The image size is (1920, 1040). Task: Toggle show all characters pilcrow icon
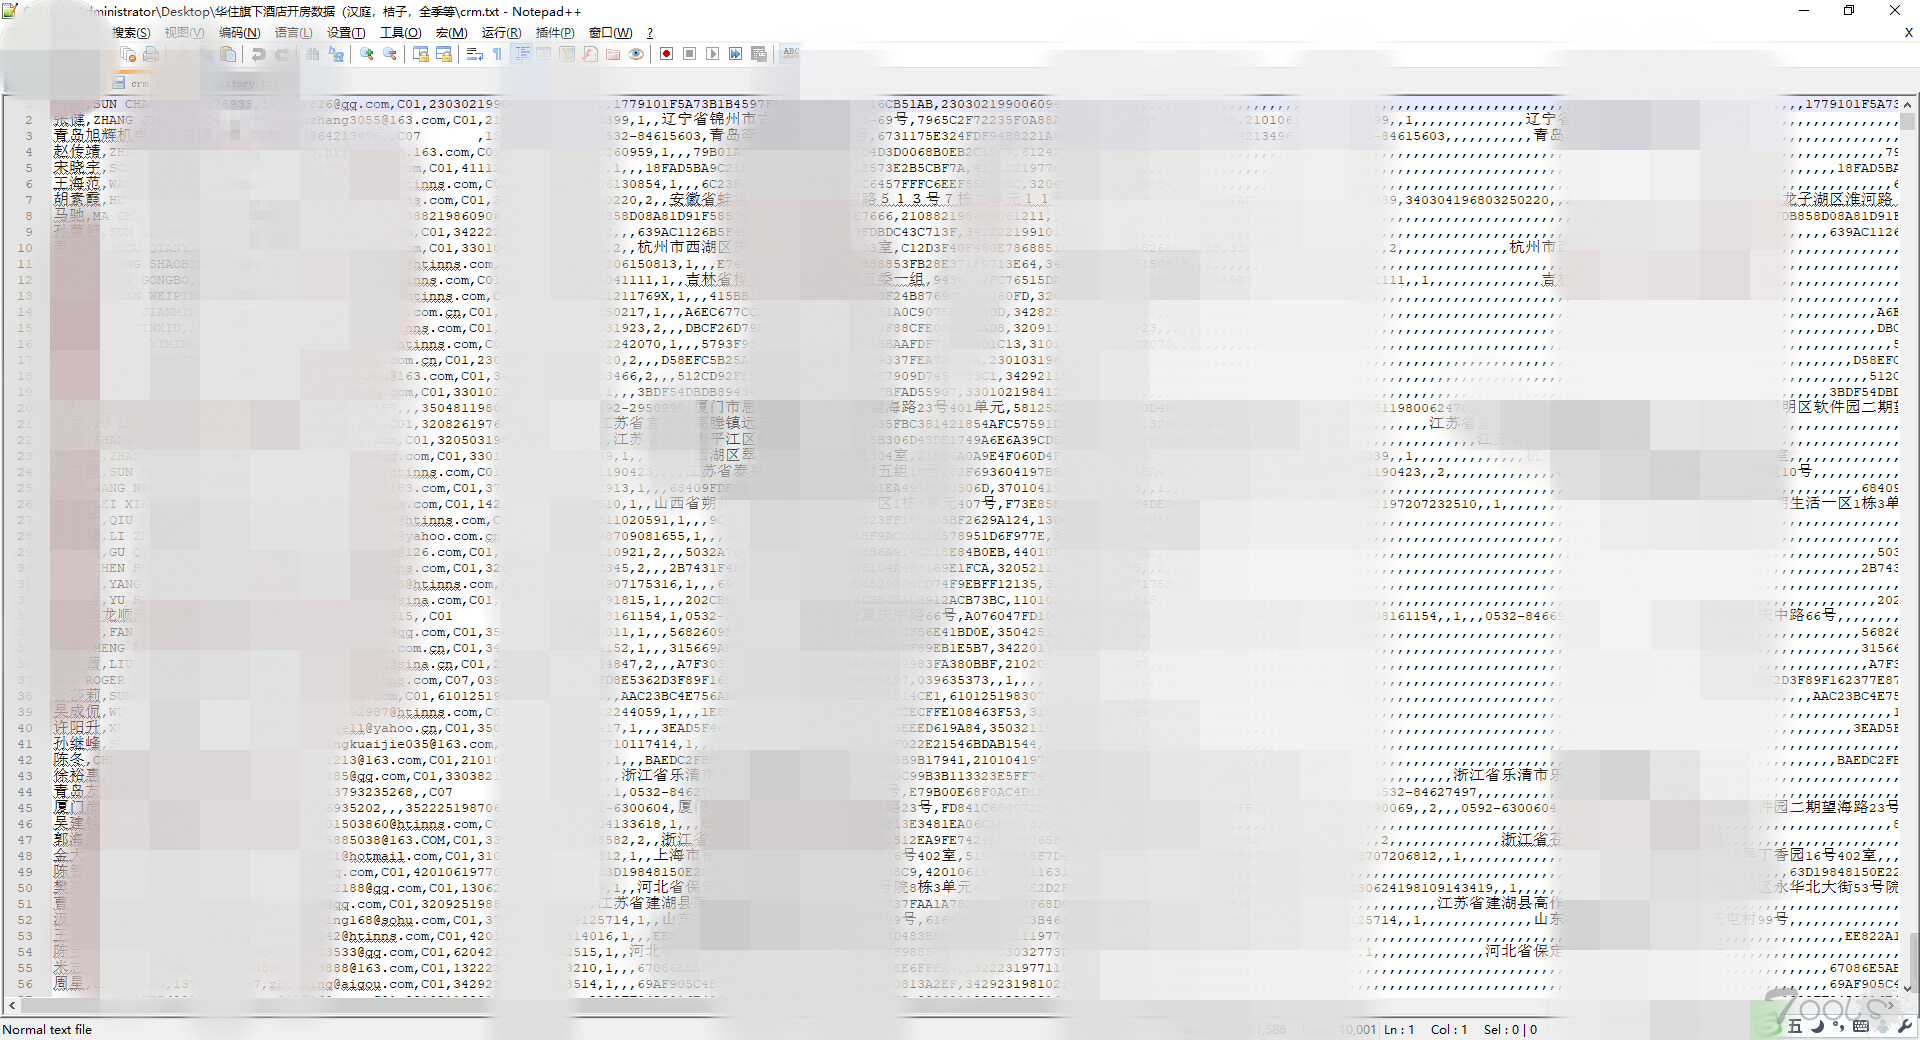497,54
